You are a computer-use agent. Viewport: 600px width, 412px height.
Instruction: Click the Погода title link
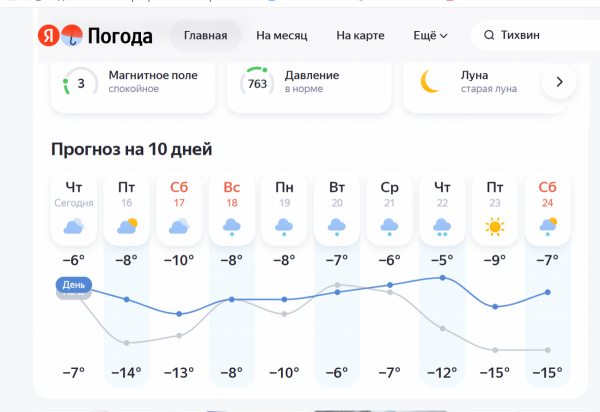(122, 37)
